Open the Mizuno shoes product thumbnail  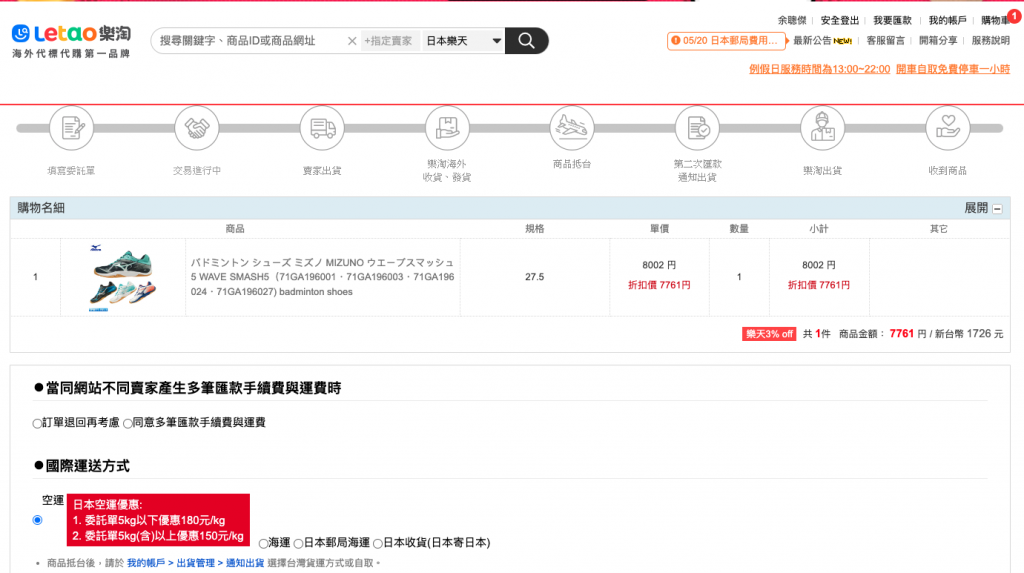pyautogui.click(x=122, y=277)
